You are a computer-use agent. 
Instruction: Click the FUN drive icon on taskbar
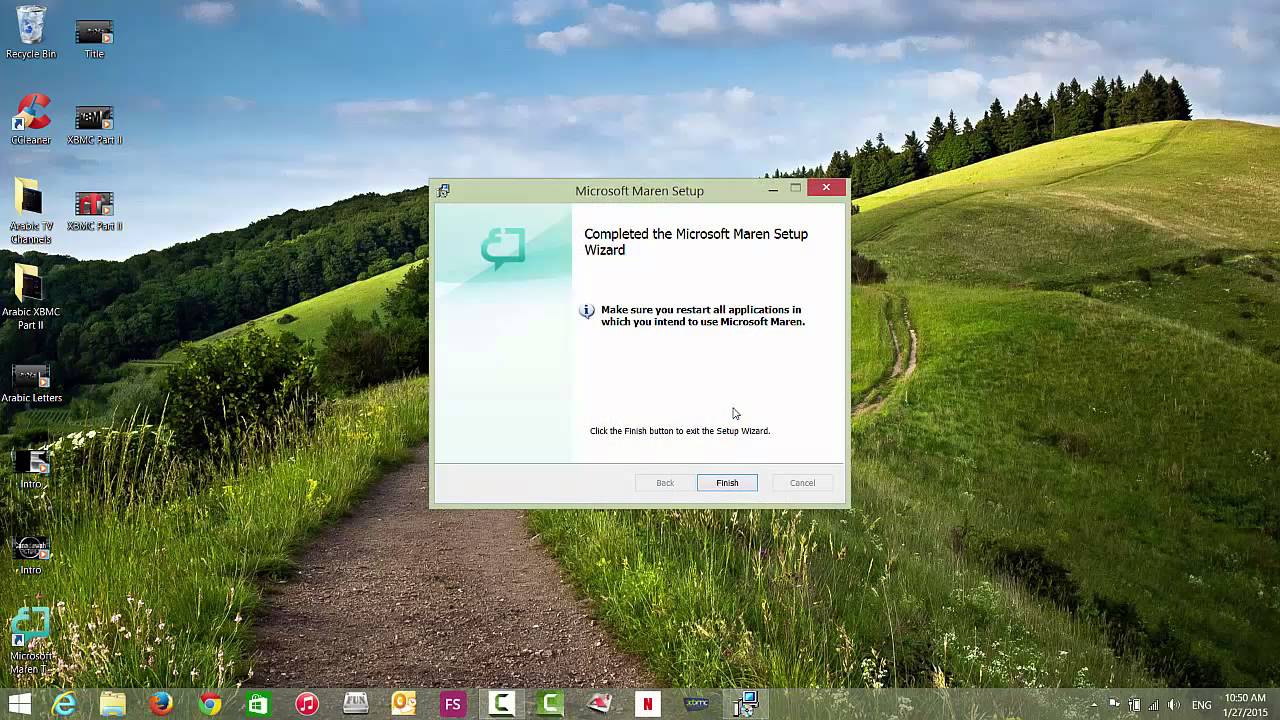click(x=356, y=704)
